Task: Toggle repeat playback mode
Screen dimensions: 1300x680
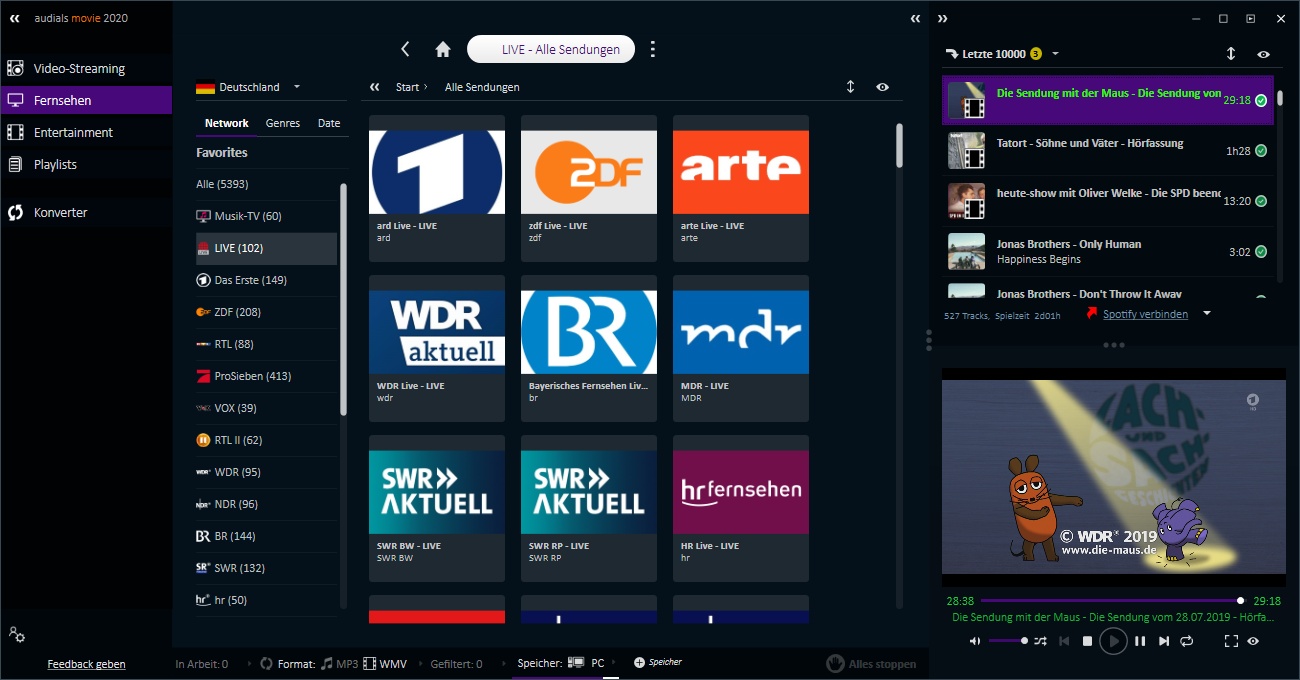Action: (x=1187, y=641)
